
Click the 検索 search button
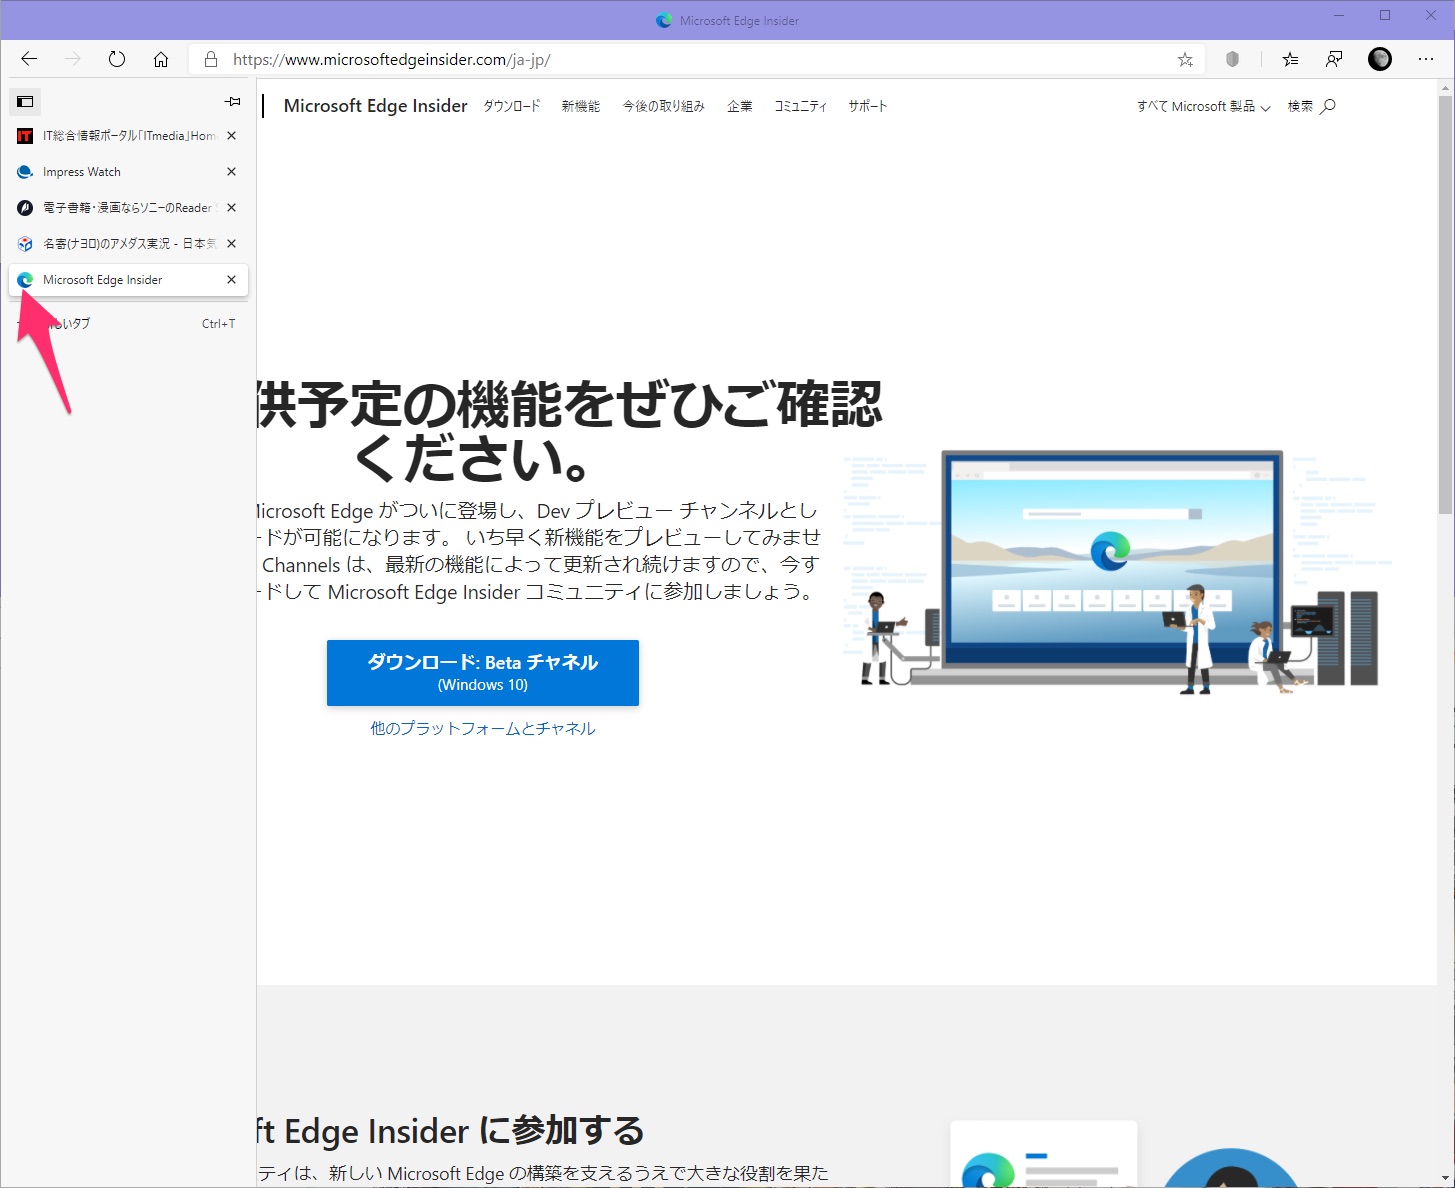(x=1311, y=106)
